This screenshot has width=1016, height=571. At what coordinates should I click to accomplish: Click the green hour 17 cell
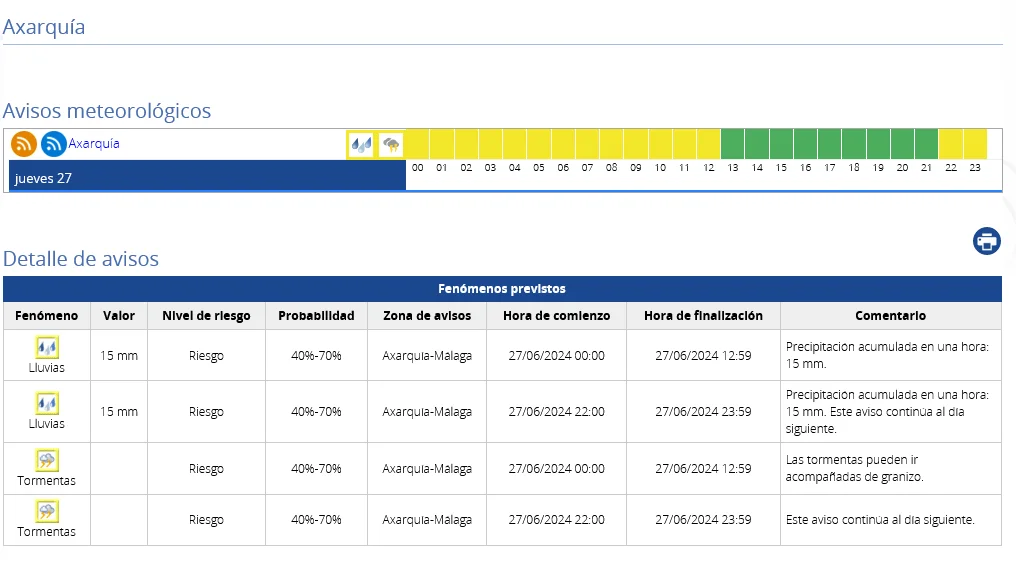pos(829,144)
